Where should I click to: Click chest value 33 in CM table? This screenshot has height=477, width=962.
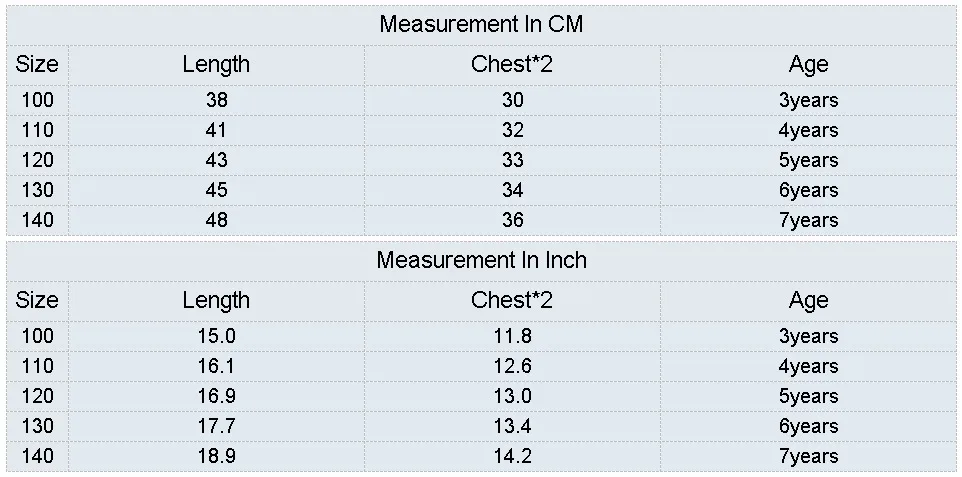(512, 160)
